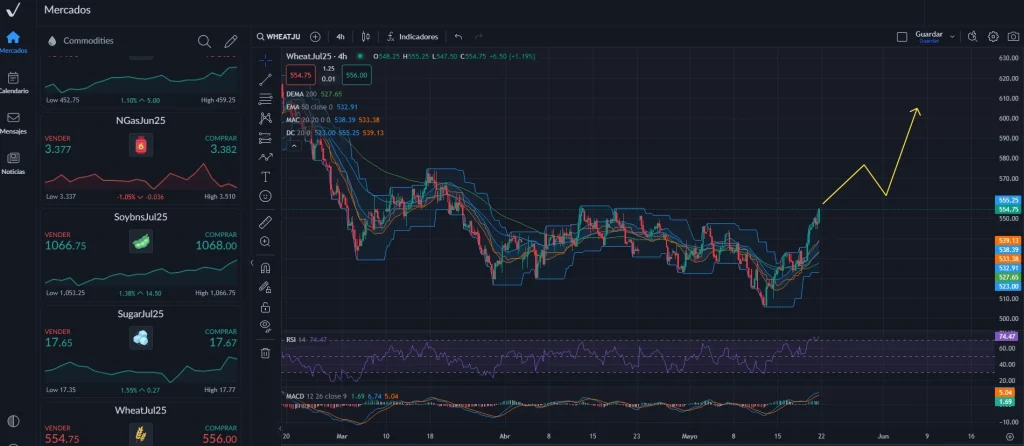
Task: Click the NGasJun25 mini price chart
Action: point(140,176)
